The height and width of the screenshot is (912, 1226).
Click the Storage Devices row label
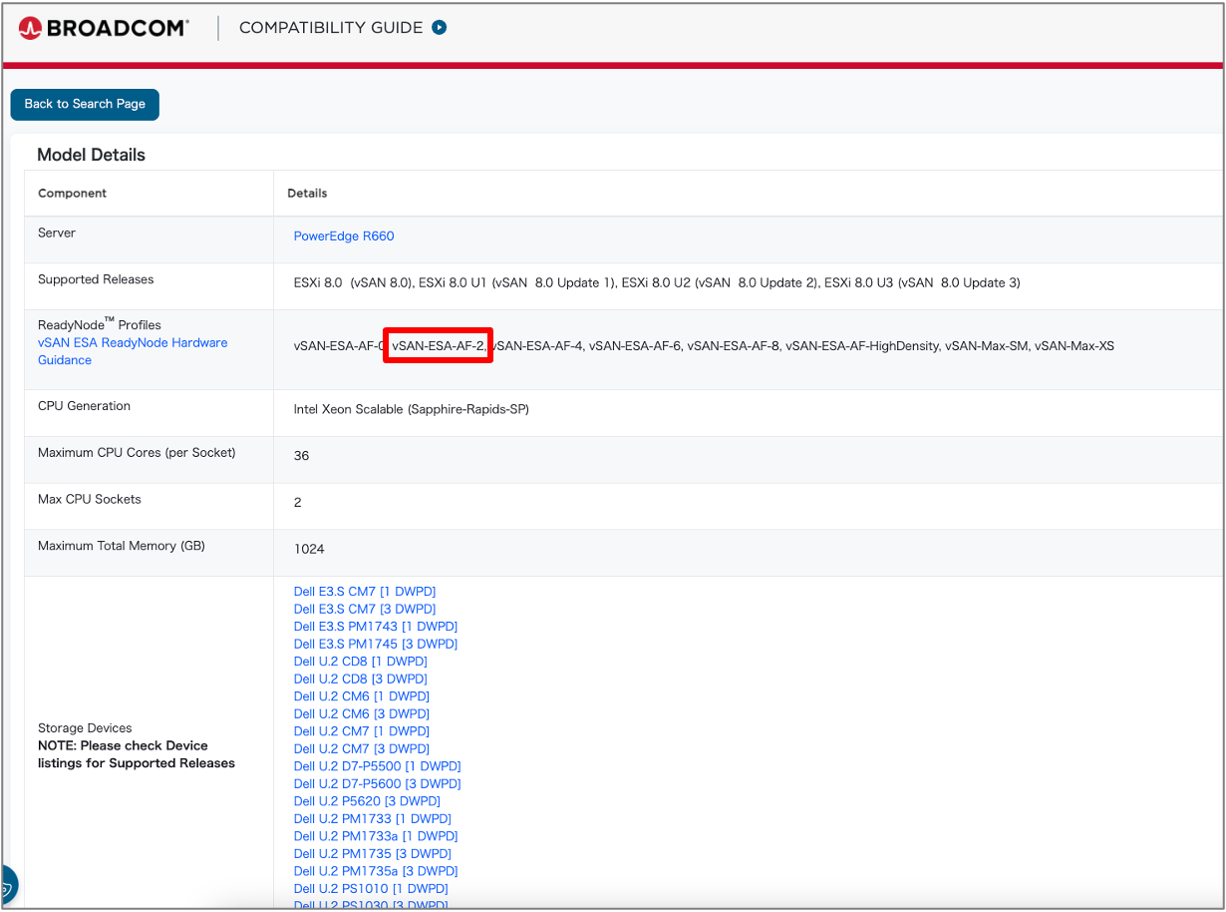85,728
